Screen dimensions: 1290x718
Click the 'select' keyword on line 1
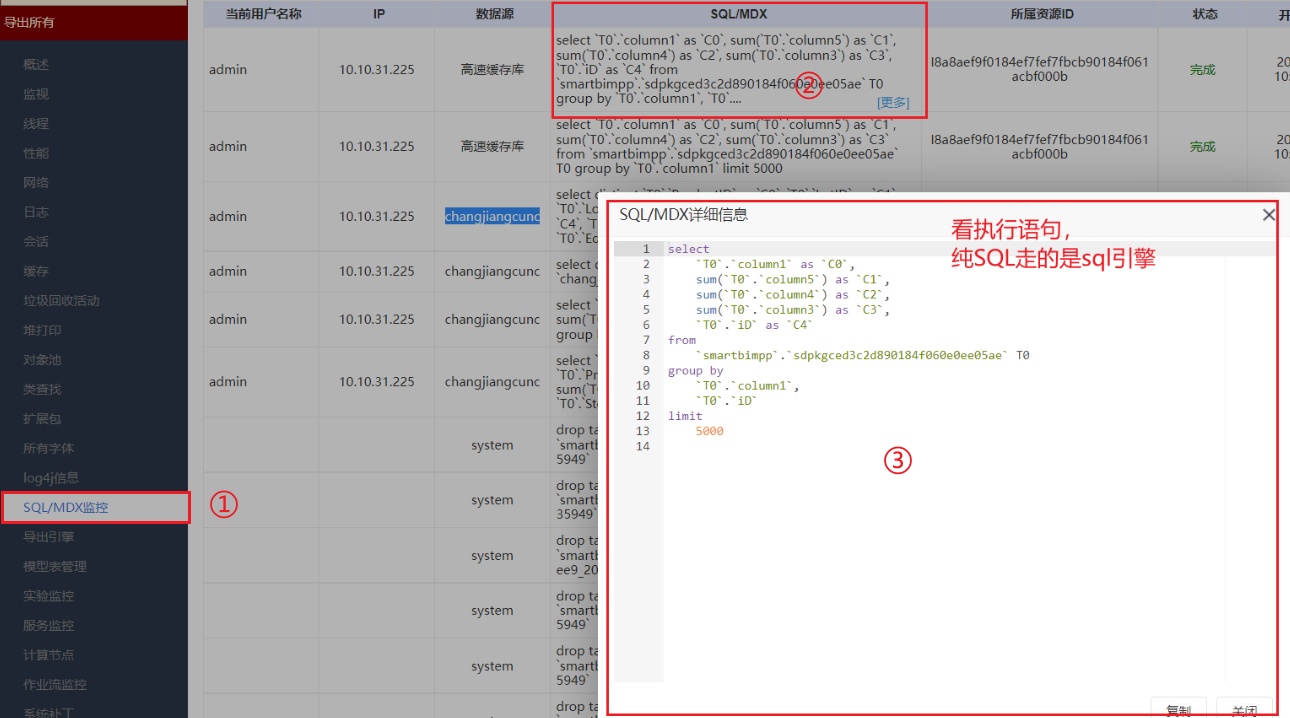coord(688,249)
